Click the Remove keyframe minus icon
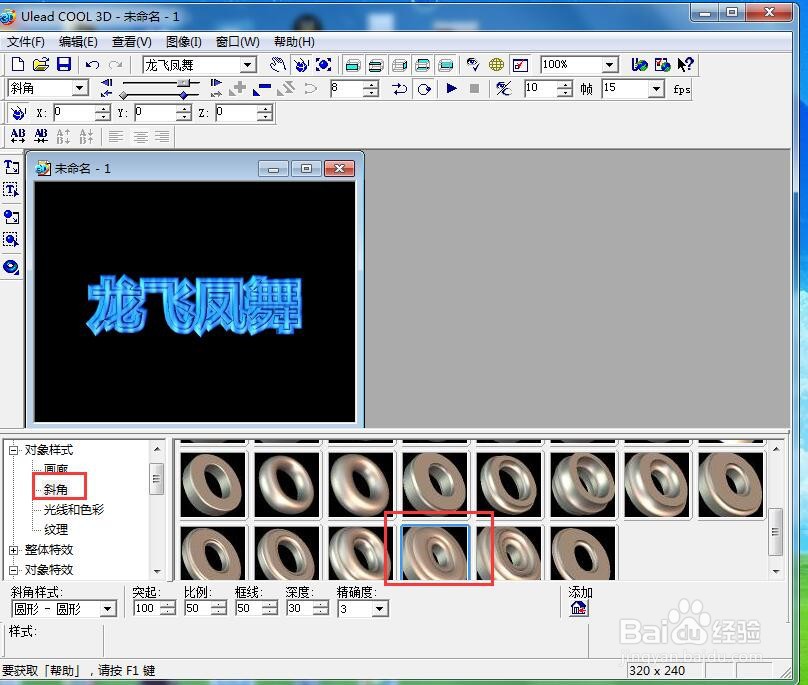This screenshot has height=685, width=808. [x=262, y=89]
